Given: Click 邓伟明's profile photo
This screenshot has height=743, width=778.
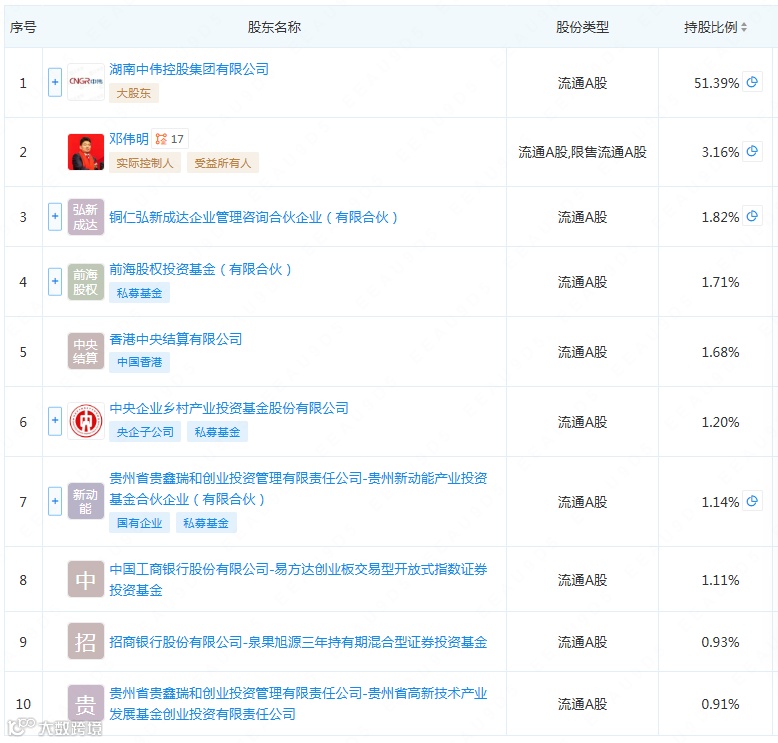Looking at the screenshot, I should tap(86, 152).
